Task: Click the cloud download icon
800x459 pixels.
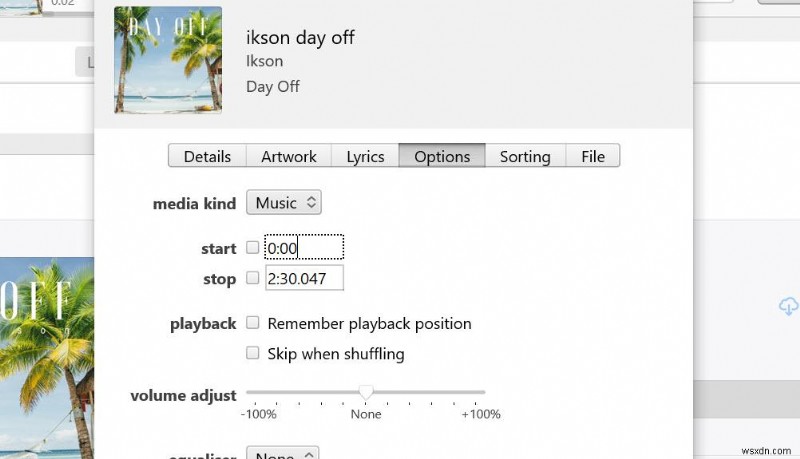Action: pyautogui.click(x=788, y=306)
